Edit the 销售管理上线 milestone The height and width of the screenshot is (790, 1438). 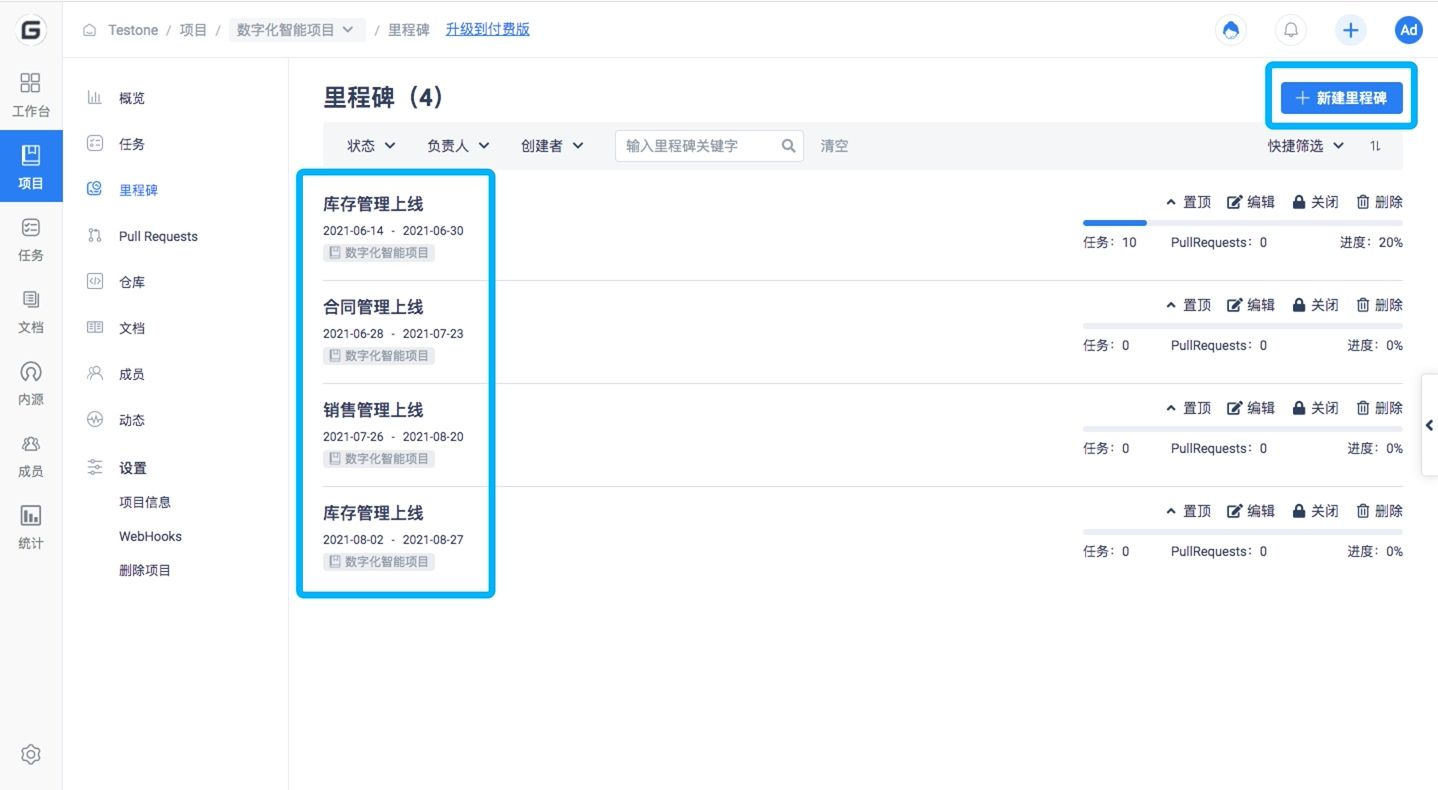tap(1251, 408)
